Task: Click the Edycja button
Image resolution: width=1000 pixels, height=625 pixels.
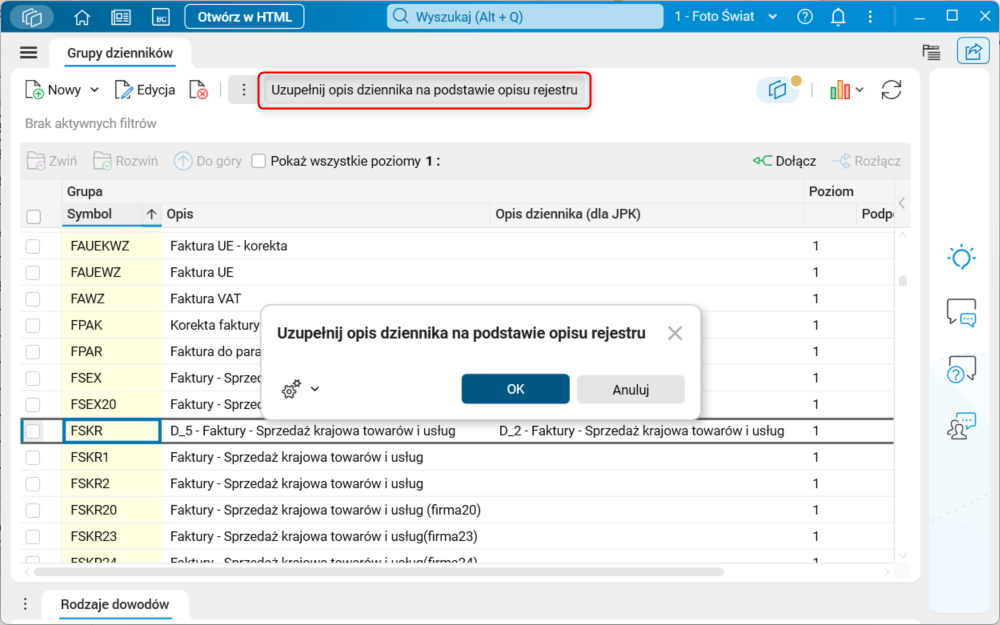Action: point(145,90)
